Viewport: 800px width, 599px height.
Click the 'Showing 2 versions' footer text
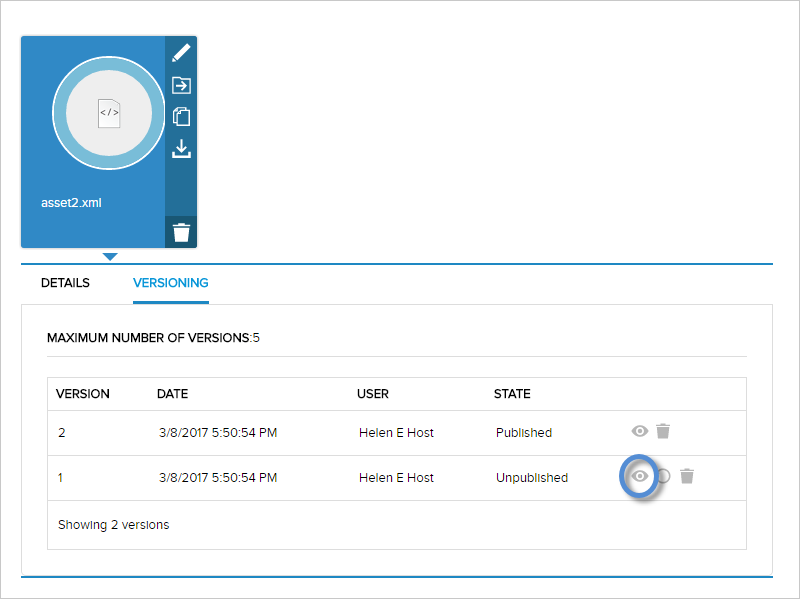click(x=113, y=525)
